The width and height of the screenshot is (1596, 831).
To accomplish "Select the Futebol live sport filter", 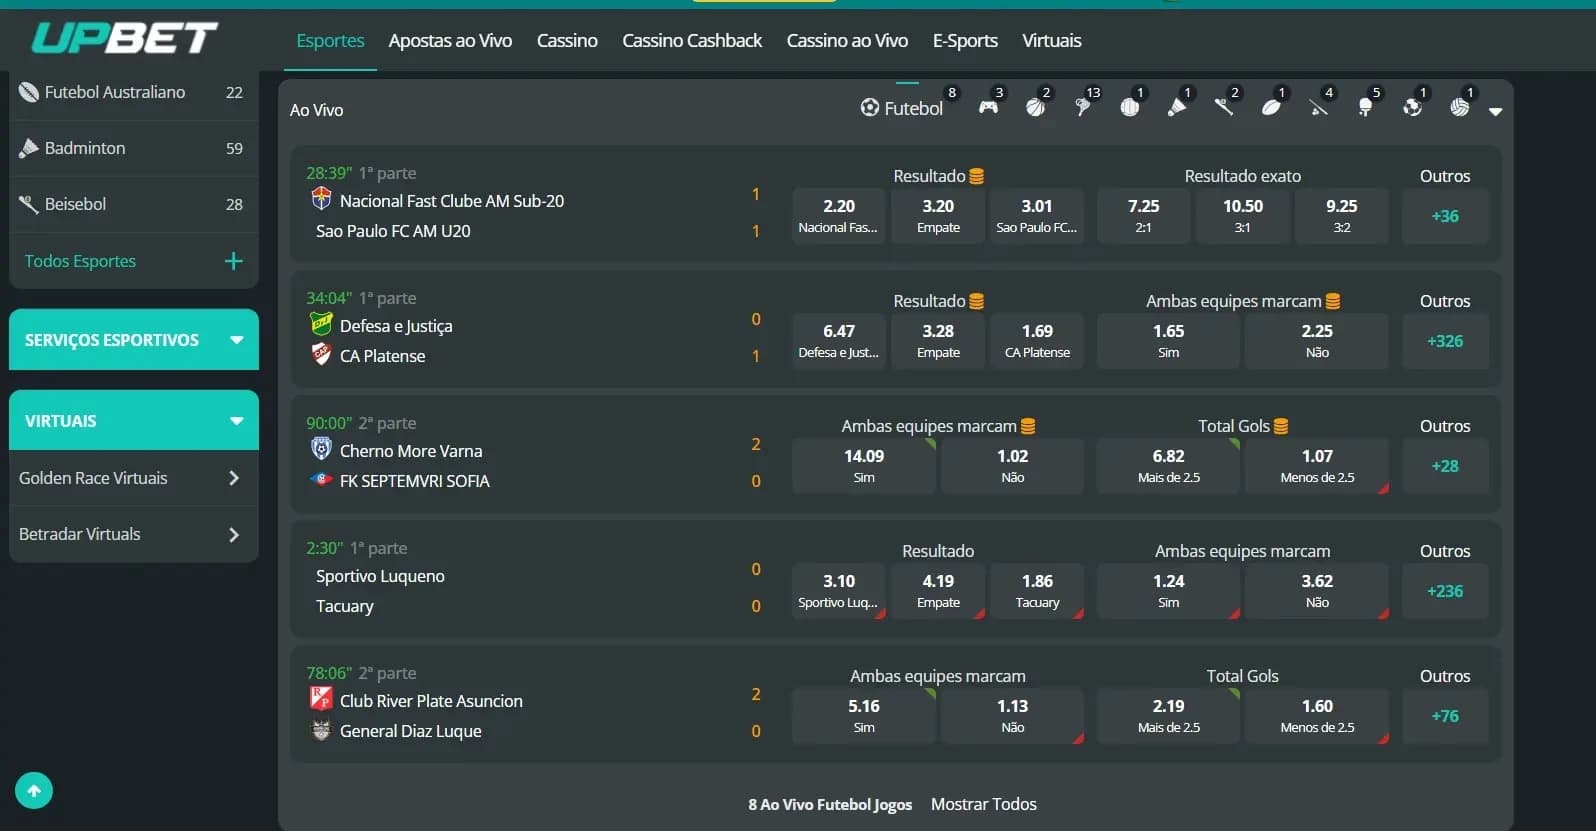I will tap(902, 108).
